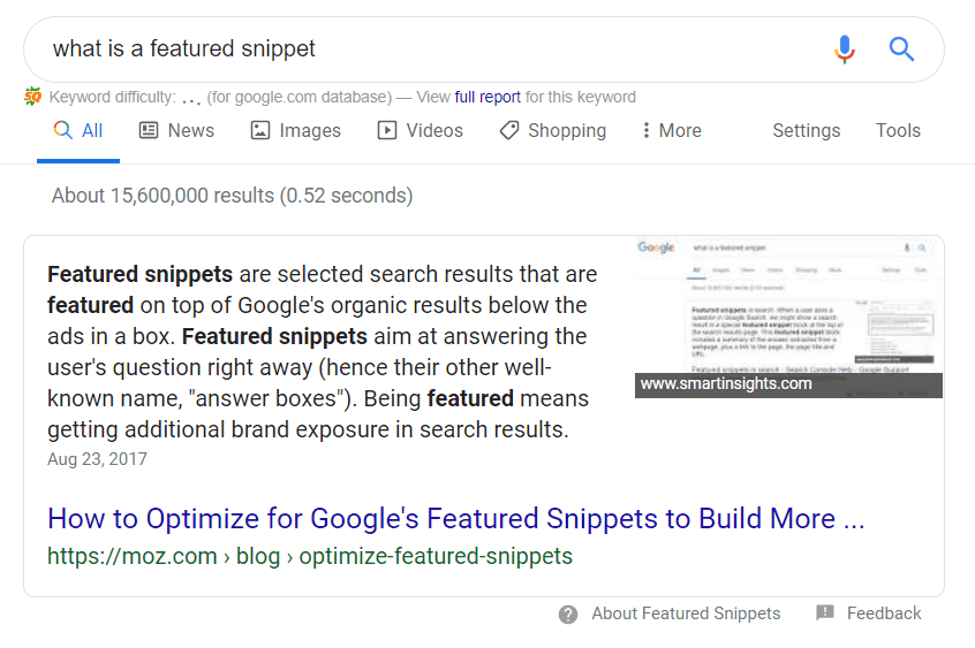The image size is (975, 648).
Task: Click the question mark icon before About Featured Snippets
Action: (x=567, y=614)
